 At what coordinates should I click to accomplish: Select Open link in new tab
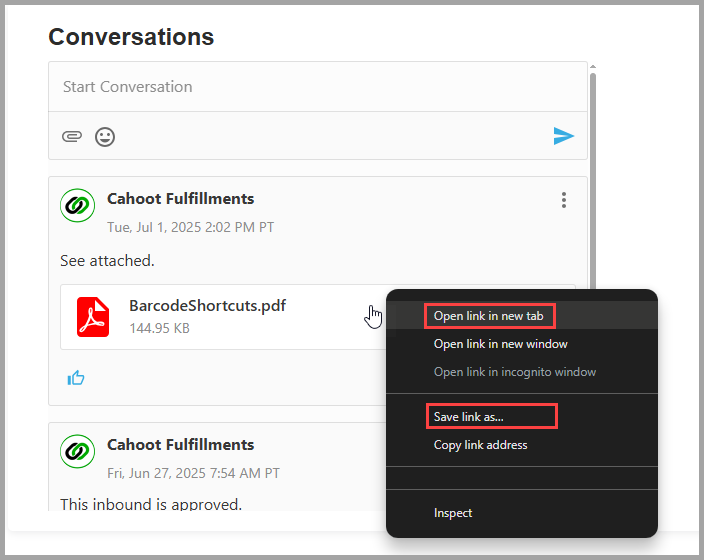488,316
